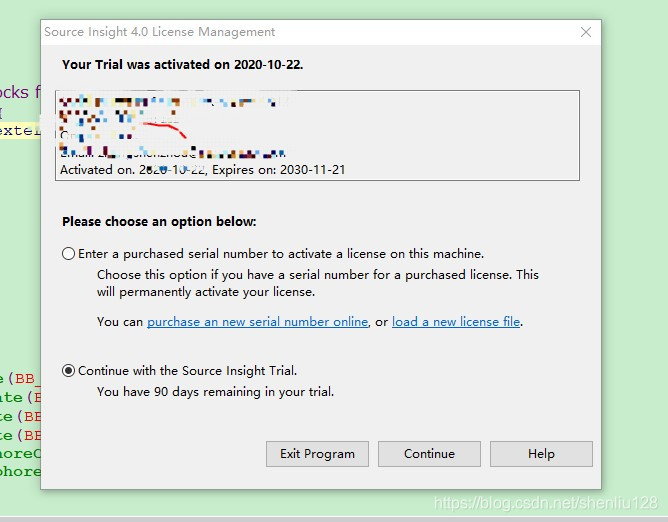Click the Continue button
668x522 pixels.
click(429, 454)
